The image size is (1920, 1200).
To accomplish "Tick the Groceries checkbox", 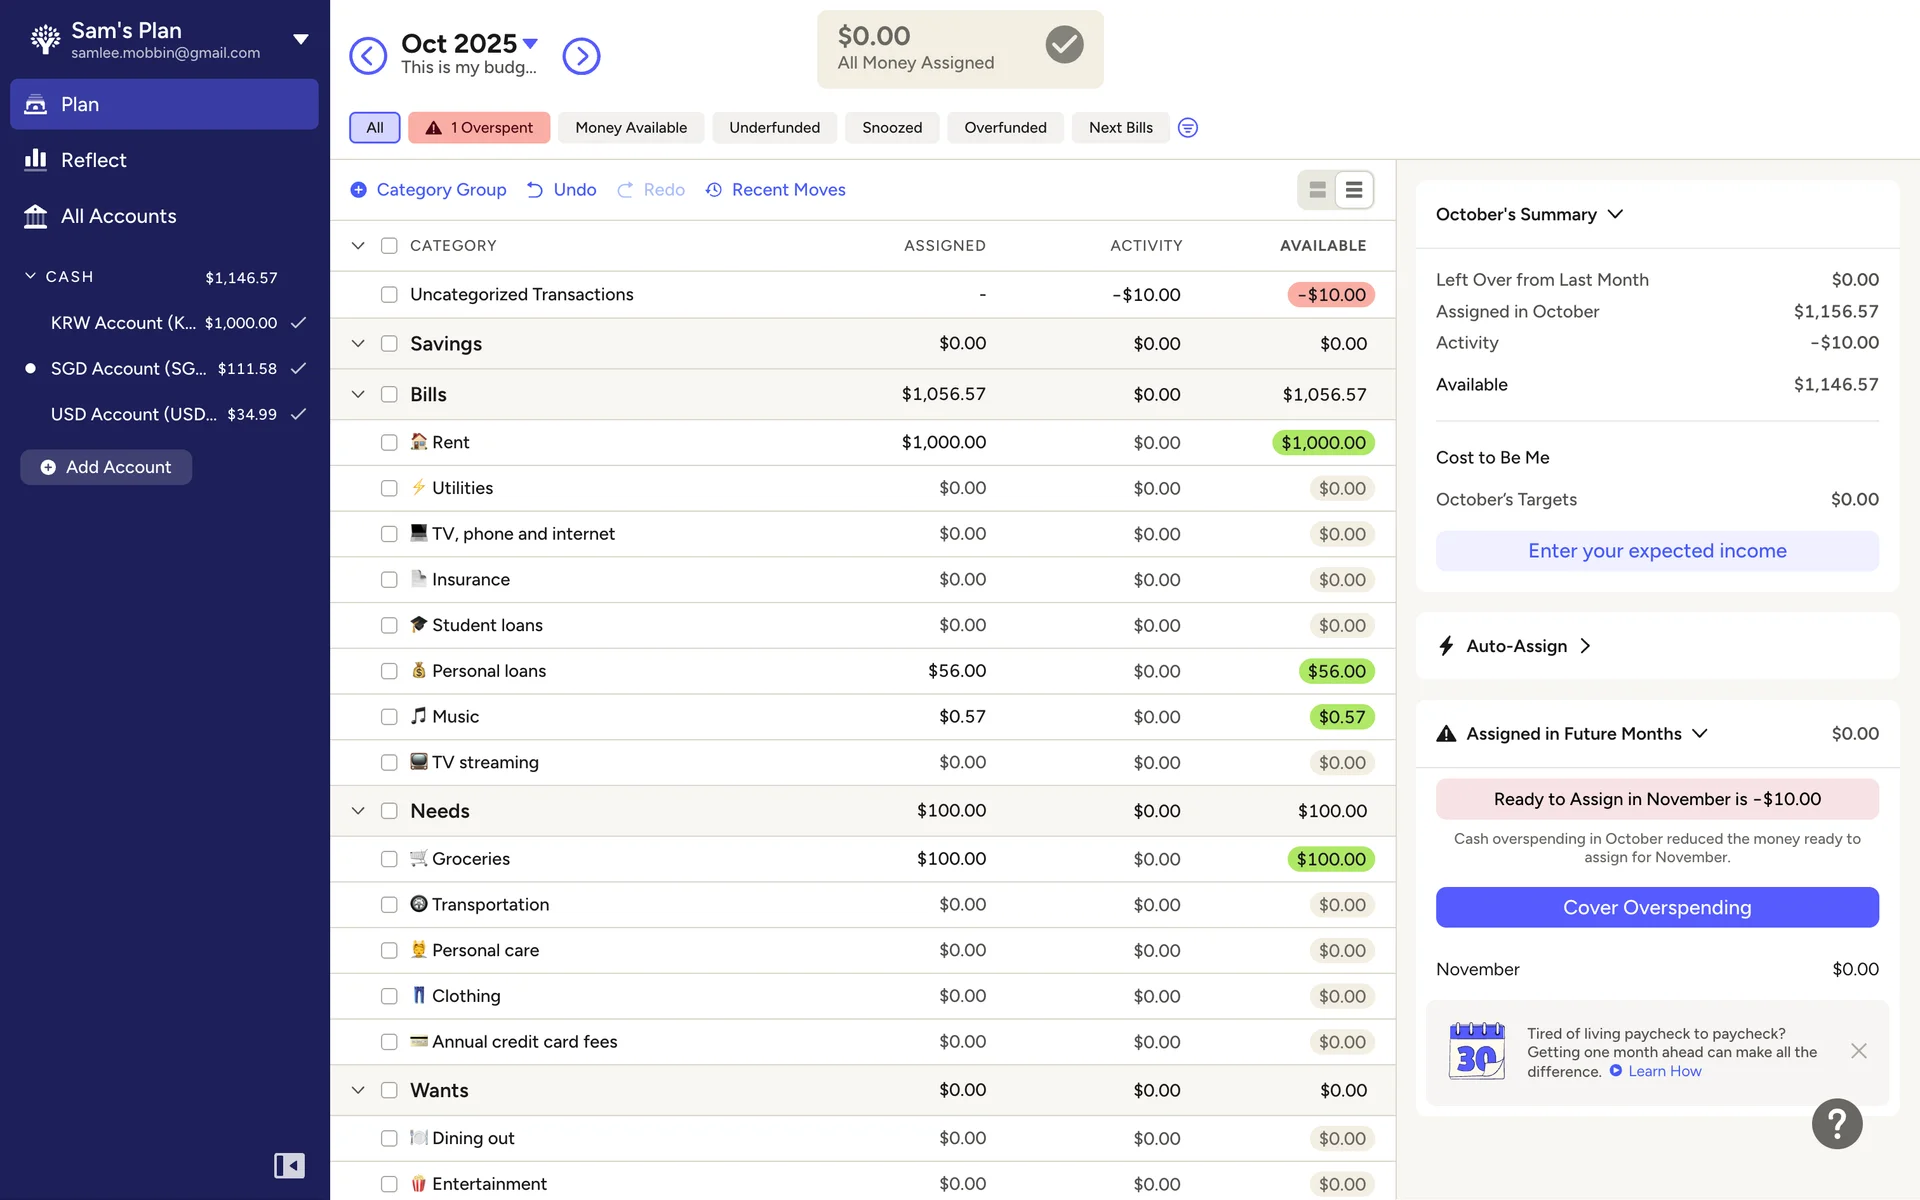I will (389, 859).
